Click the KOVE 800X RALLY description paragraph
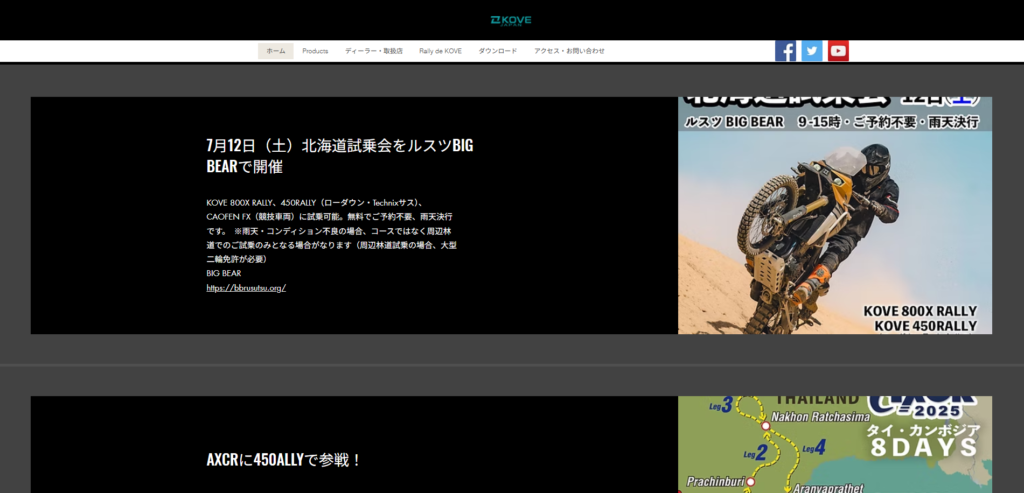 click(332, 231)
